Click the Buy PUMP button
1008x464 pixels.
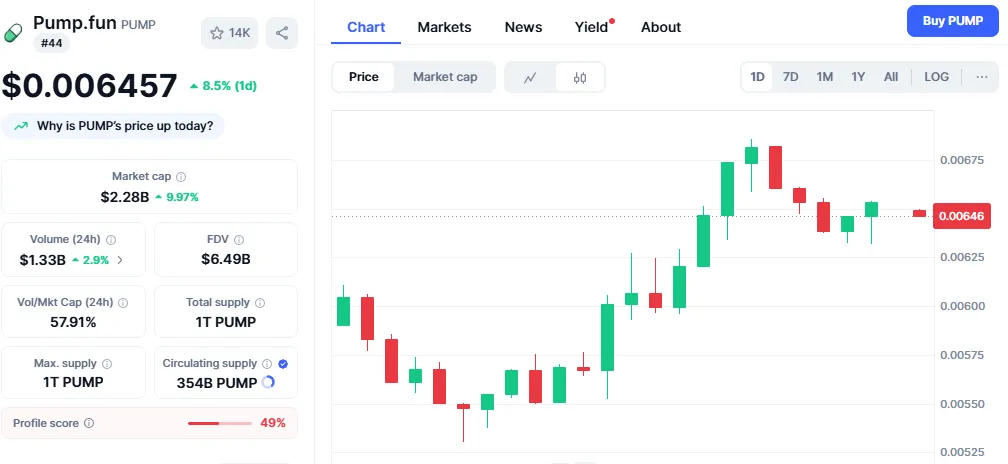pyautogui.click(x=952, y=21)
